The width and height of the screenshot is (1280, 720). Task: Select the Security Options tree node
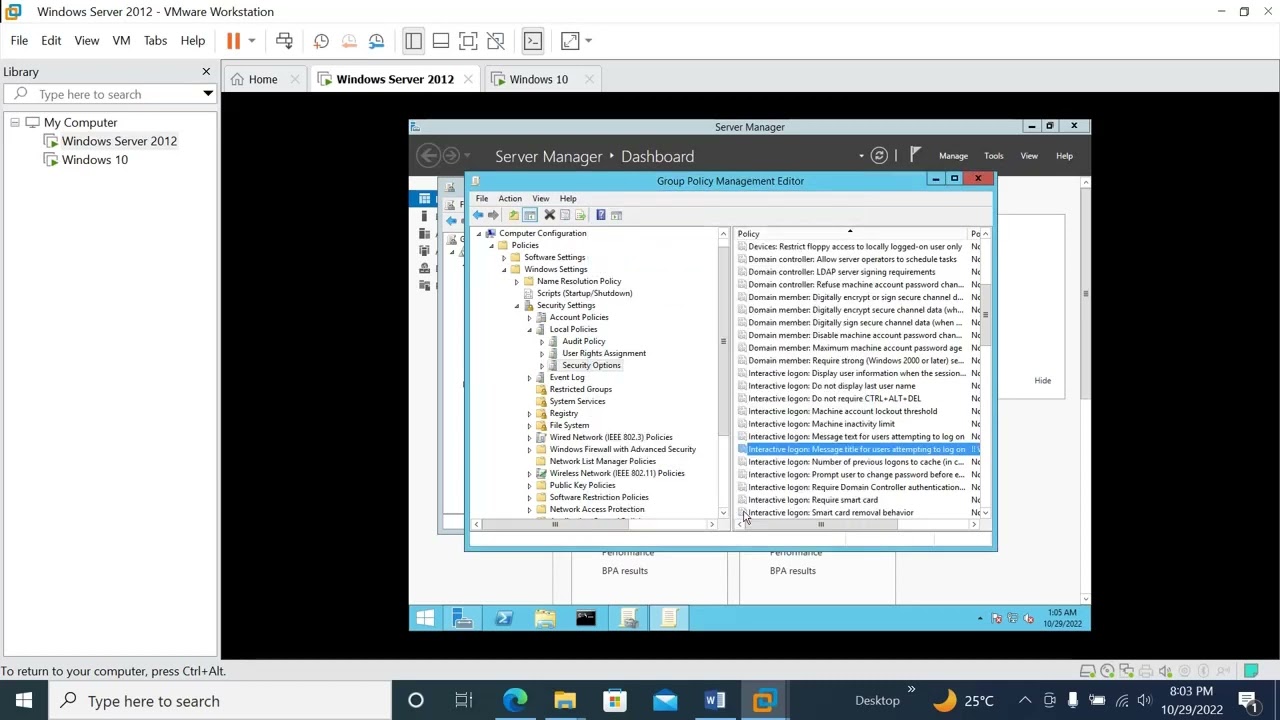[591, 365]
